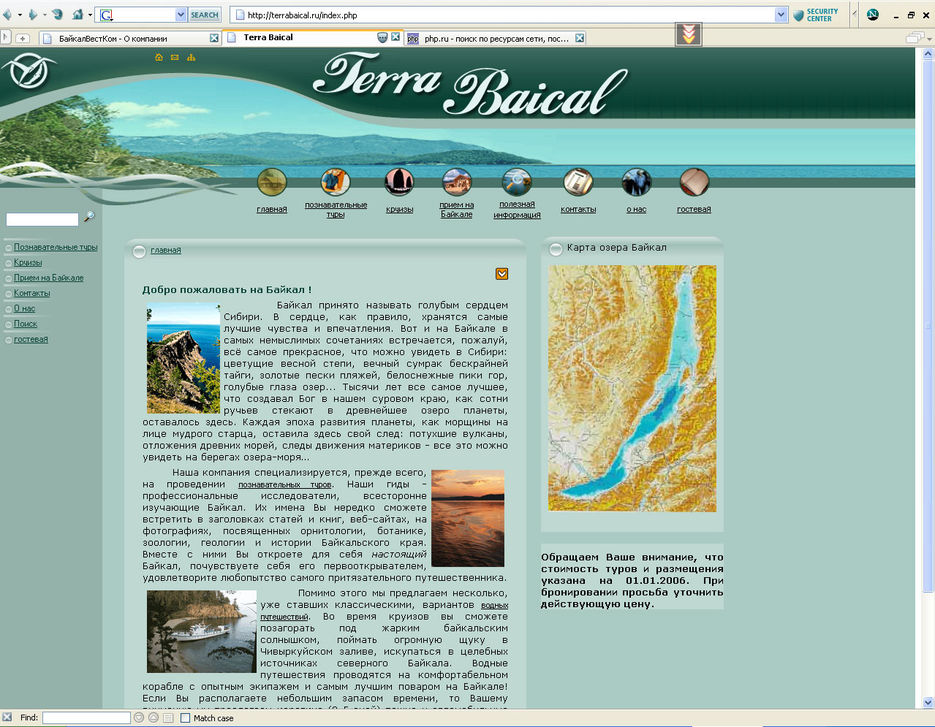Open sidebar link Круизы

28,262
